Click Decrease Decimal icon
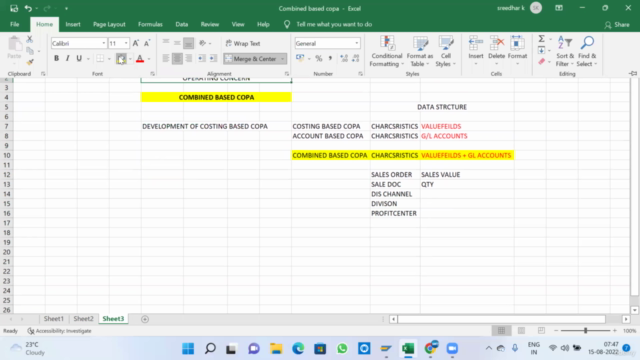This screenshot has width=640, height=360. click(356, 59)
